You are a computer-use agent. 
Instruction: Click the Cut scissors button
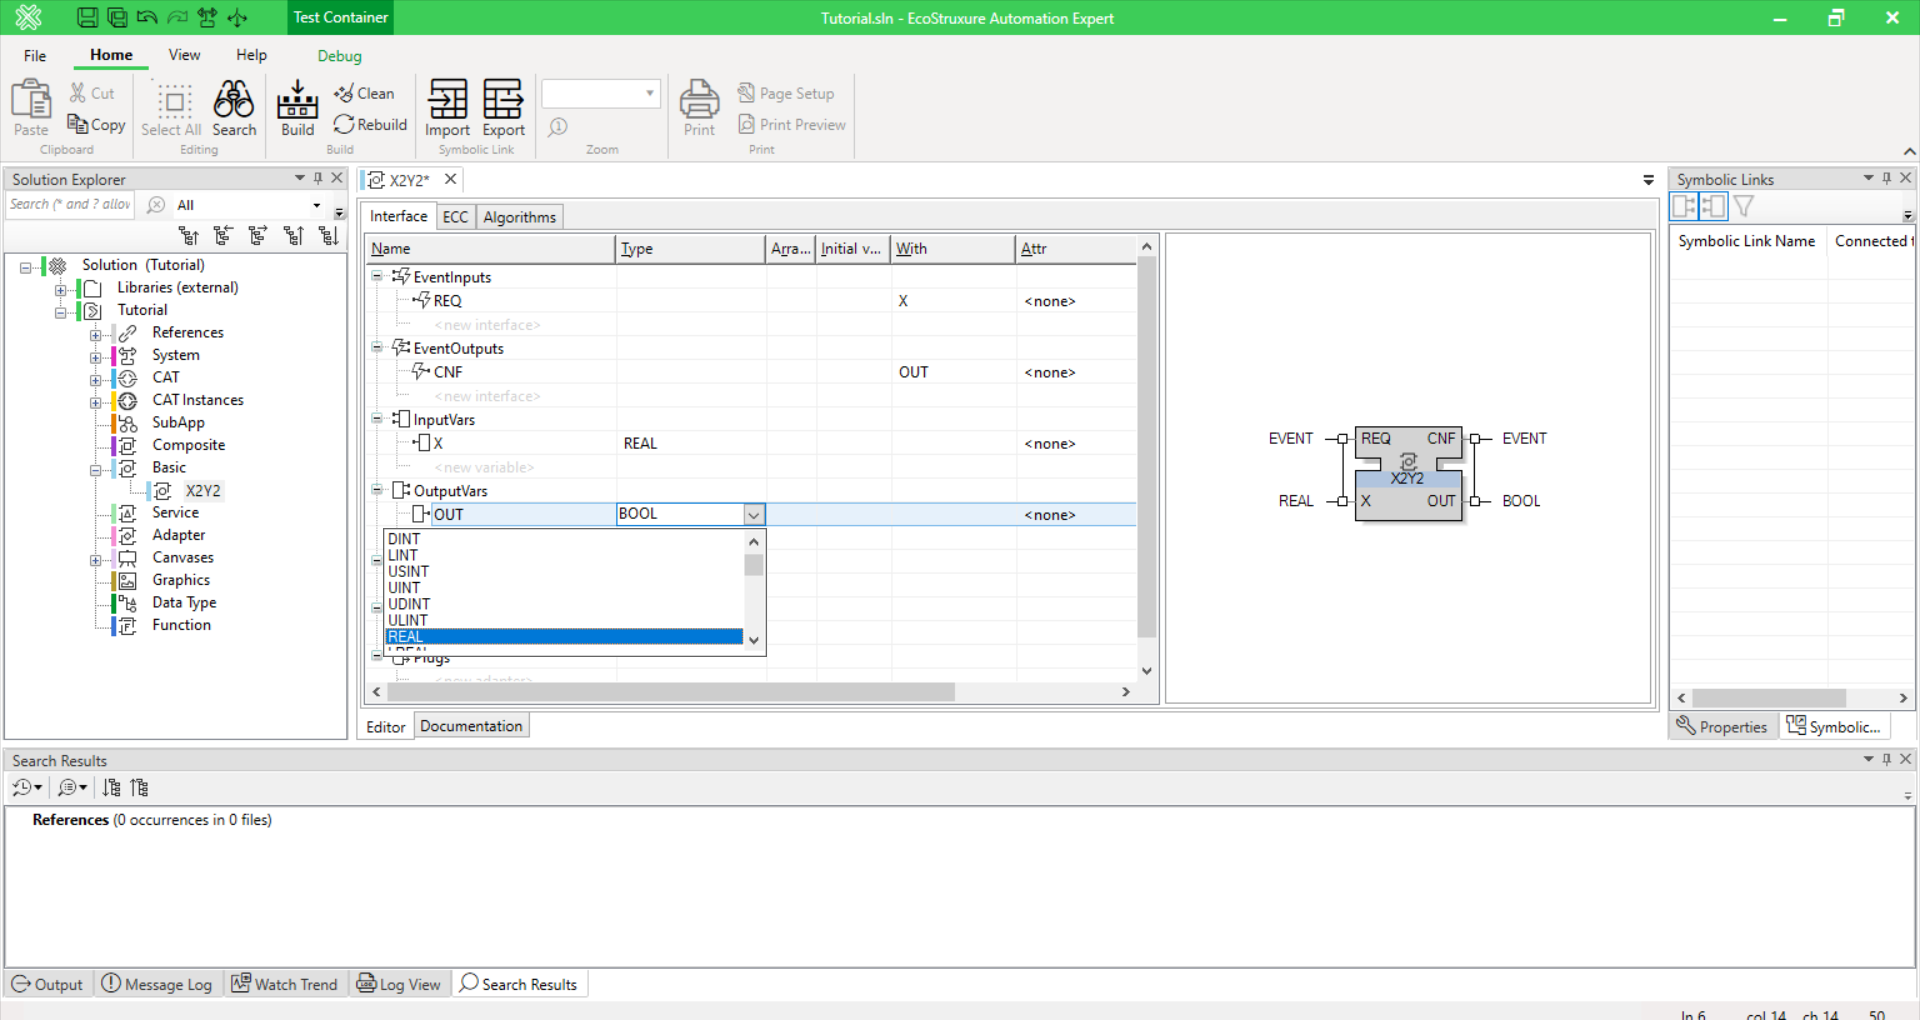pyautogui.click(x=92, y=93)
